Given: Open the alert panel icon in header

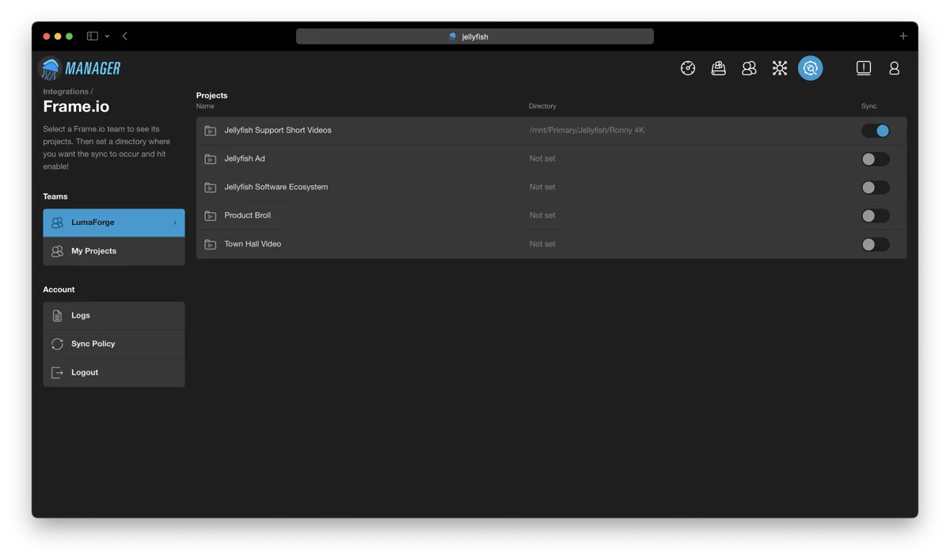Looking at the screenshot, I should (863, 68).
